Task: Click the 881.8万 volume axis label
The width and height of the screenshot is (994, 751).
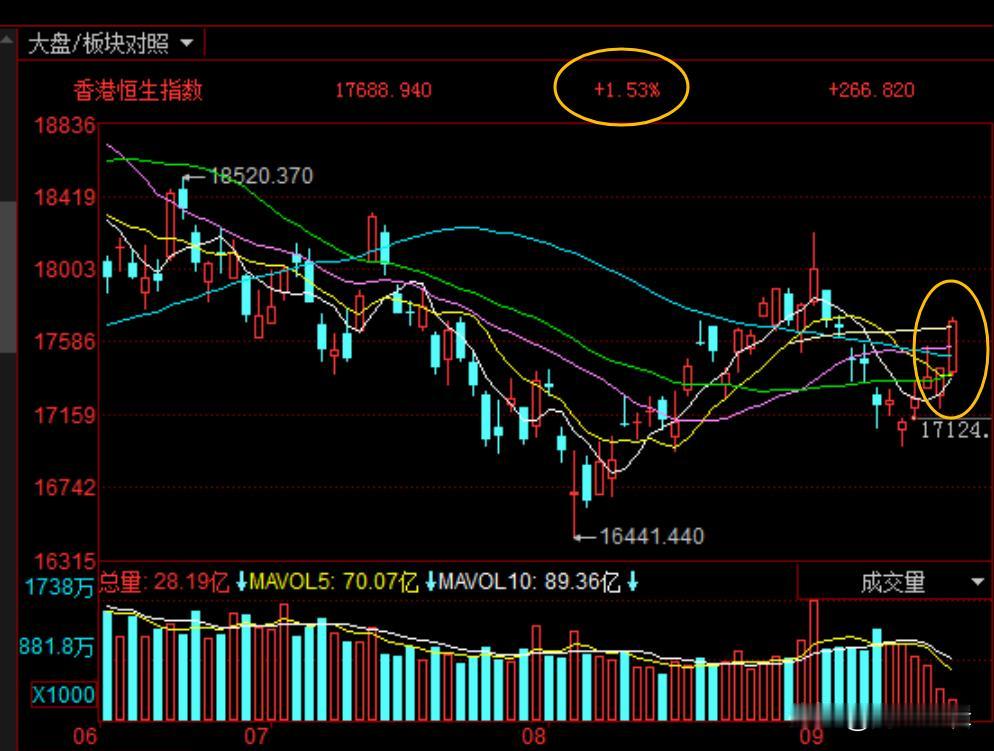Action: [x=56, y=647]
